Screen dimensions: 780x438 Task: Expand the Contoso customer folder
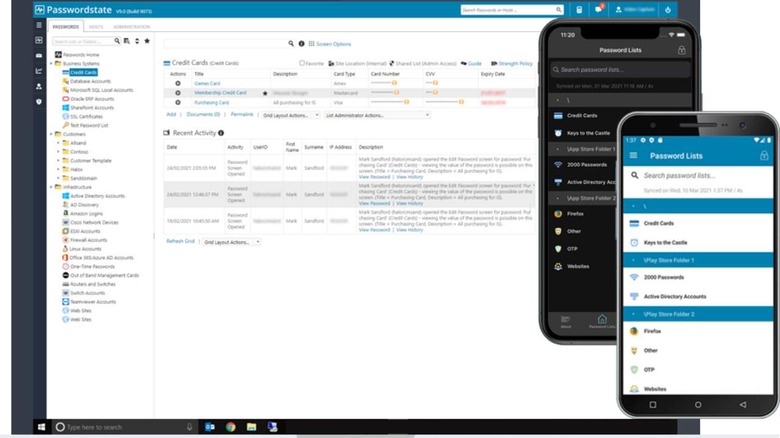tap(58, 152)
